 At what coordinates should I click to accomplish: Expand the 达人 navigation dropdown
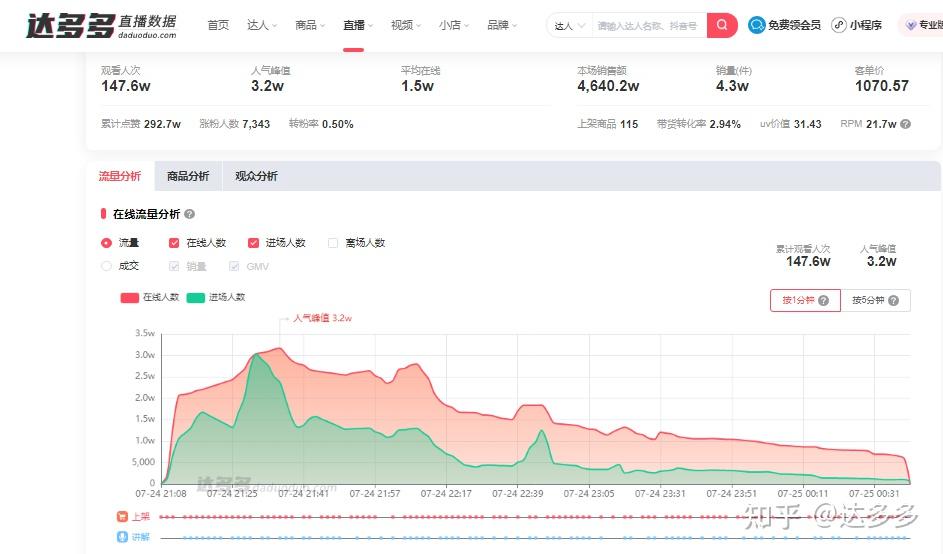click(x=262, y=25)
